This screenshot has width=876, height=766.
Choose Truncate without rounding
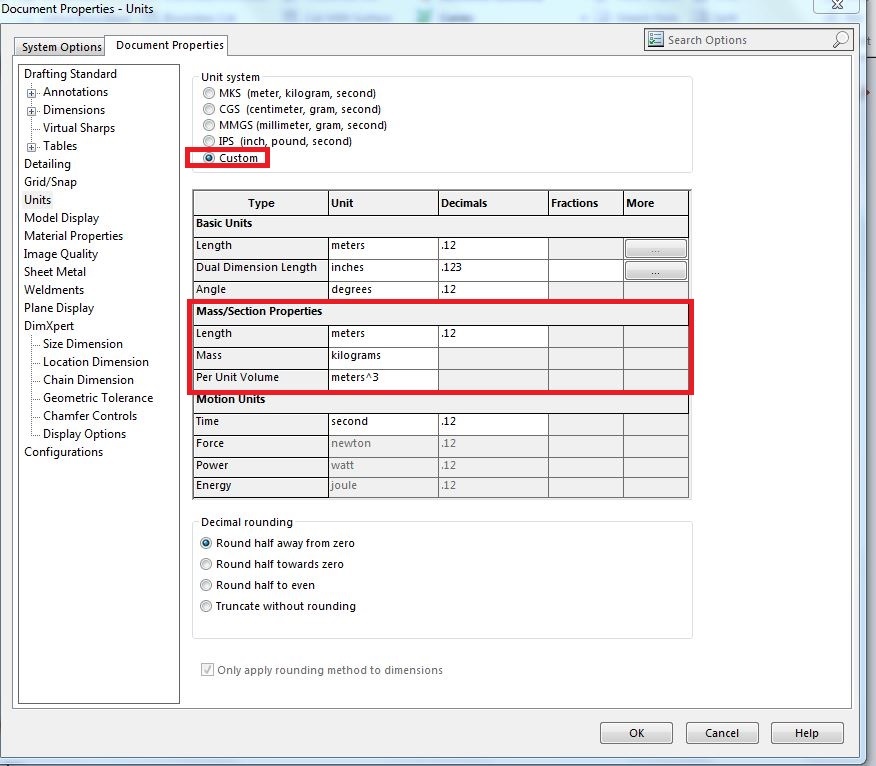coord(206,606)
